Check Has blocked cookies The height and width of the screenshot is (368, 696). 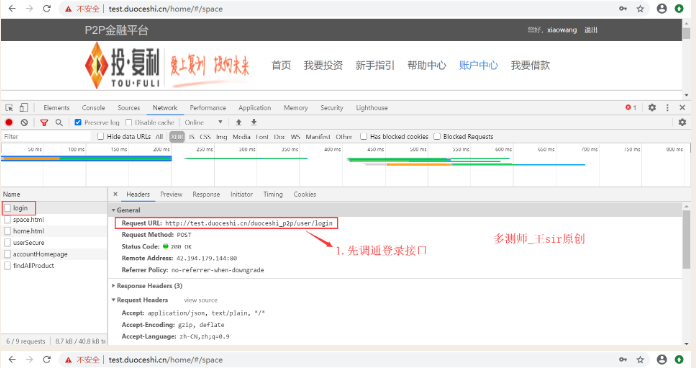364,136
